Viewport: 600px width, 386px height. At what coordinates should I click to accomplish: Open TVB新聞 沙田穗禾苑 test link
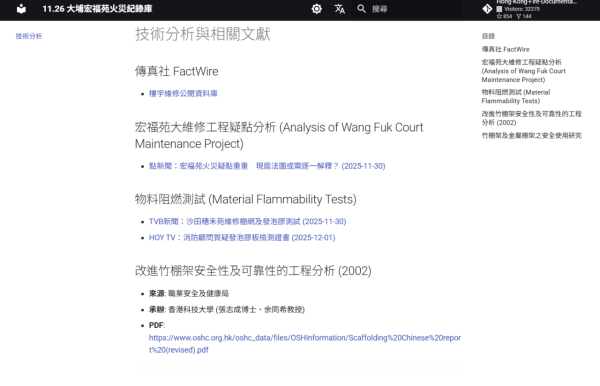tap(248, 222)
